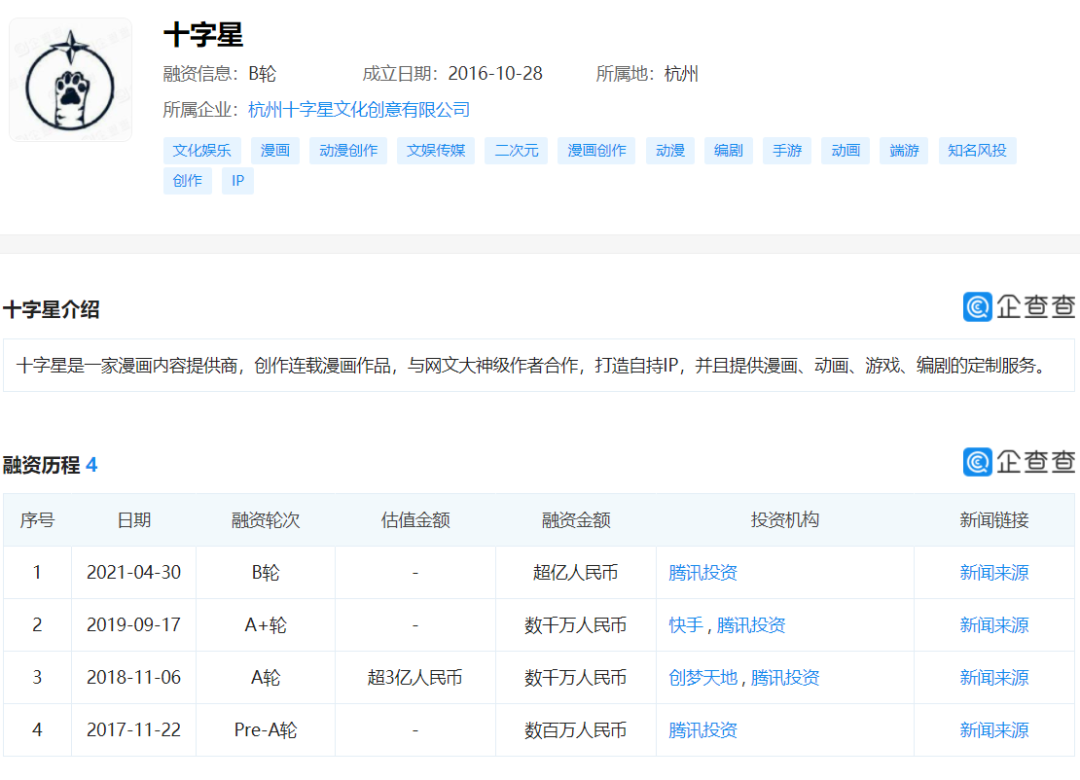The image size is (1080, 780).
Task: Click the 2018-11-06 date cell
Action: (134, 677)
